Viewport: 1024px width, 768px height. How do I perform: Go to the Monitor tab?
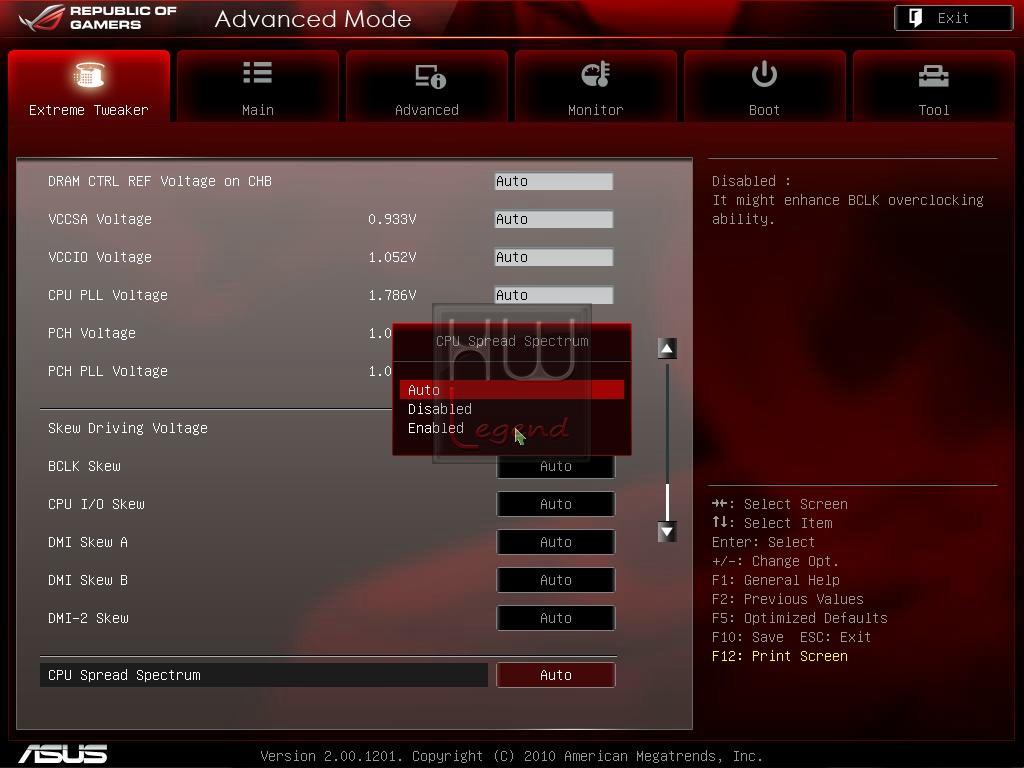596,86
